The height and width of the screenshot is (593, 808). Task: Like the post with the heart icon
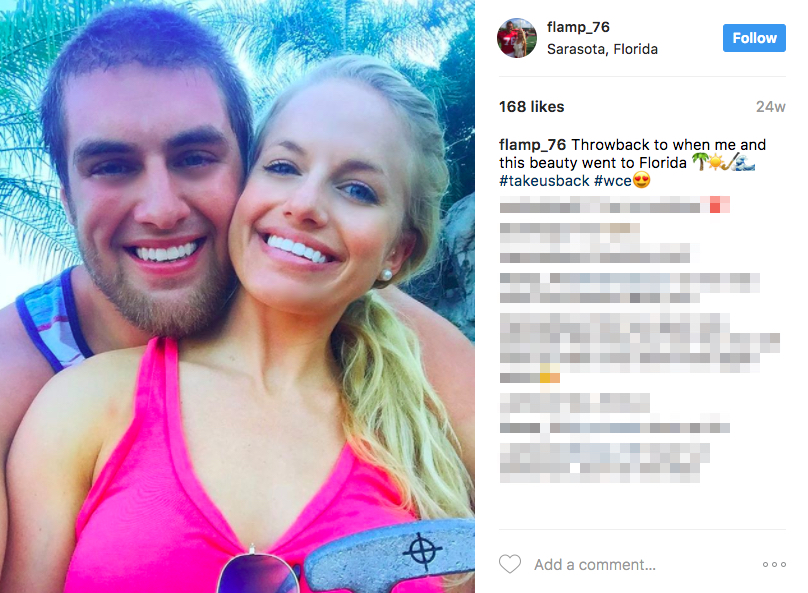point(510,564)
